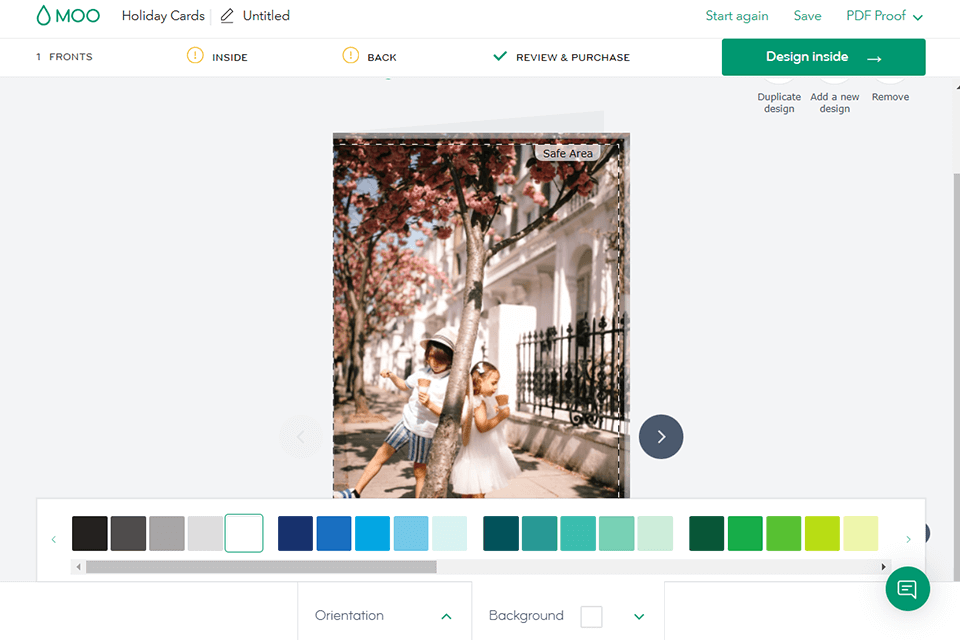Choose the selected white color swatch

(244, 533)
